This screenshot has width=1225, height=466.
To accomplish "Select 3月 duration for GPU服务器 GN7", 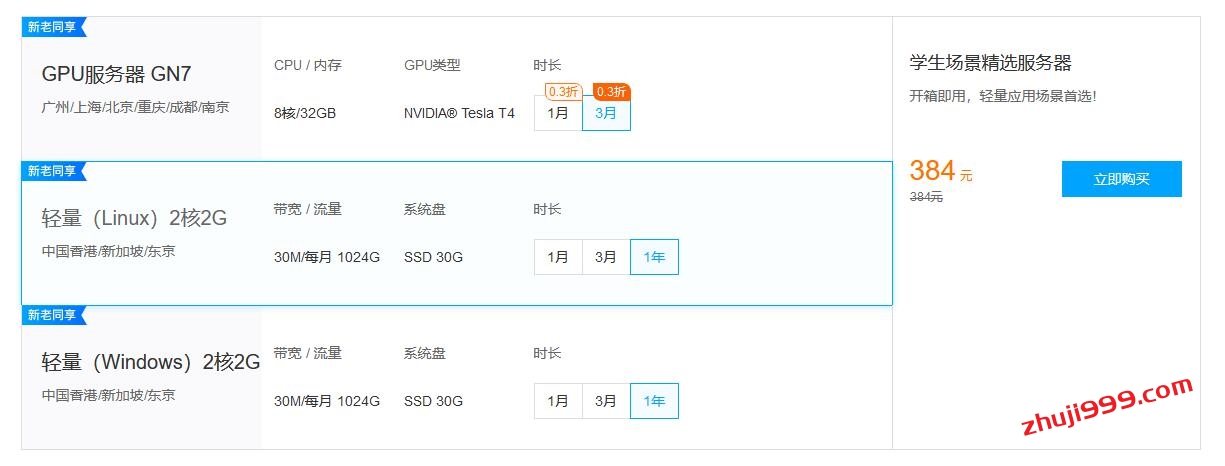I will (606, 114).
